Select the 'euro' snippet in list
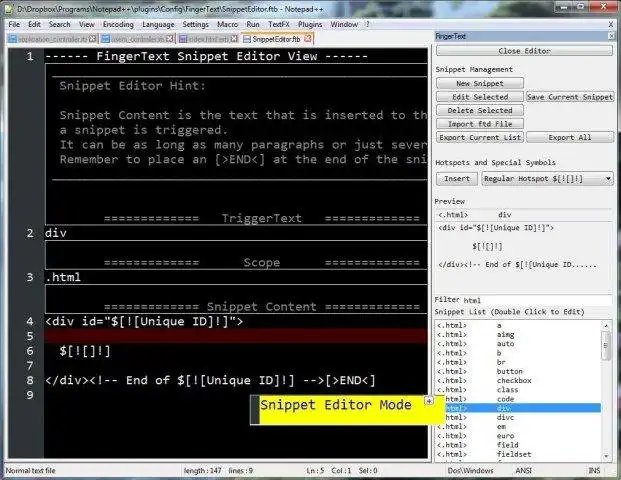The height and width of the screenshot is (480, 621). (x=518, y=436)
